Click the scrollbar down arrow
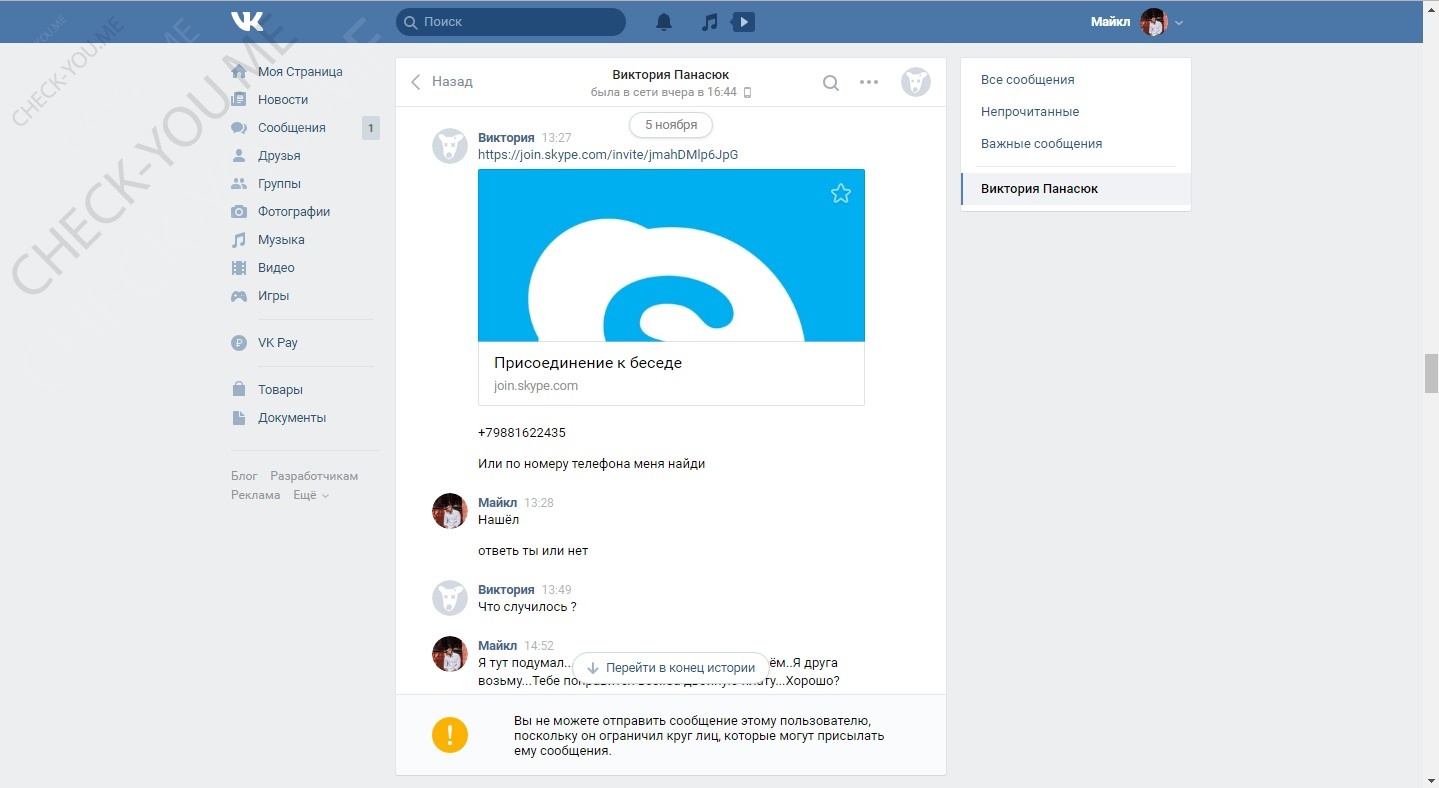1439x788 pixels. coord(1431,779)
